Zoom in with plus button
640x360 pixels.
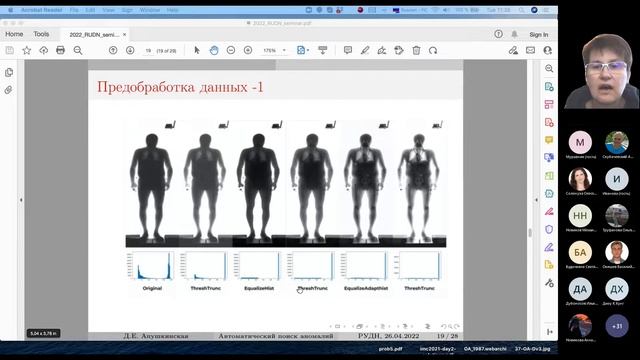[x=248, y=50]
